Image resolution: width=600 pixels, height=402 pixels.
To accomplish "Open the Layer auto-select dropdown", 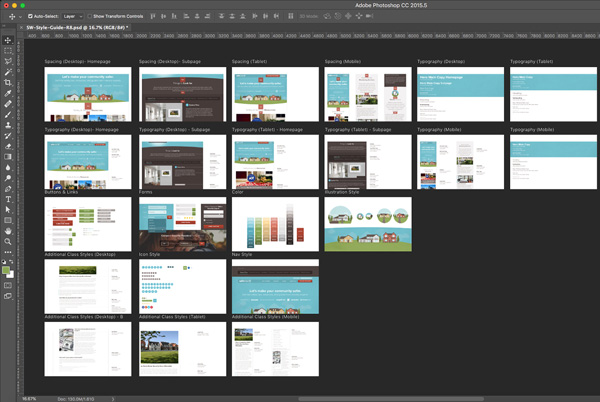I will pos(73,16).
